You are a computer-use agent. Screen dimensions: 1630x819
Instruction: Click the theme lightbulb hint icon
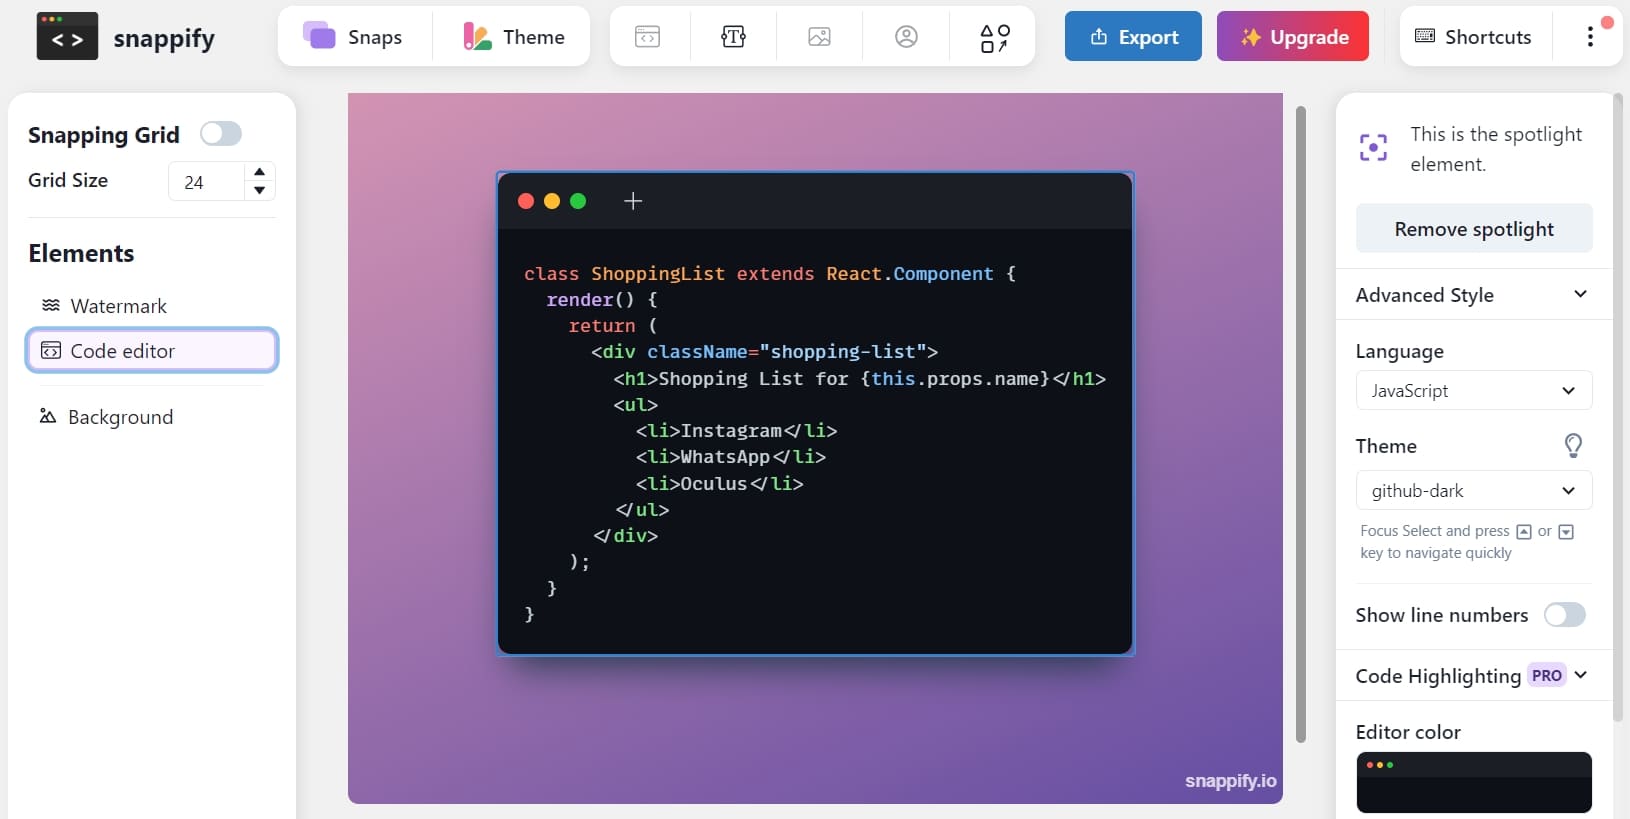point(1572,446)
